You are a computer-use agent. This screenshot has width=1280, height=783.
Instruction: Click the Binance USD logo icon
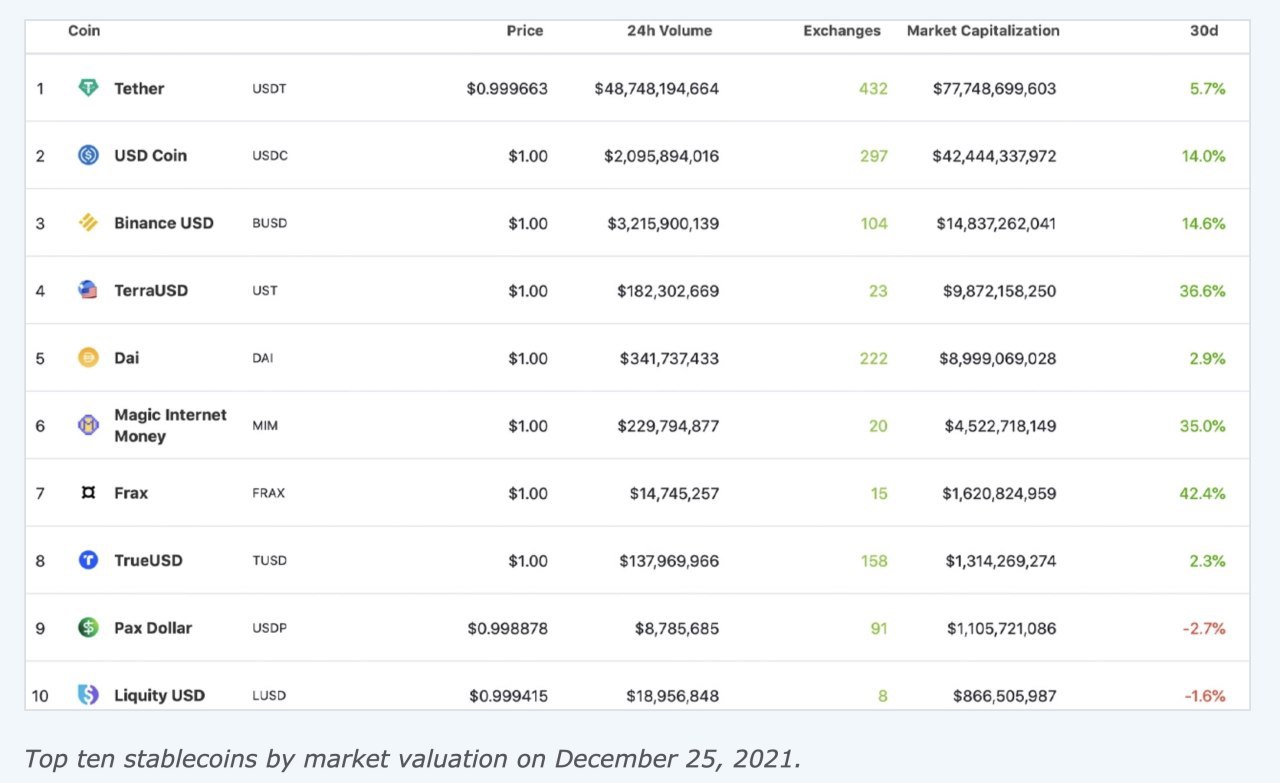point(88,223)
